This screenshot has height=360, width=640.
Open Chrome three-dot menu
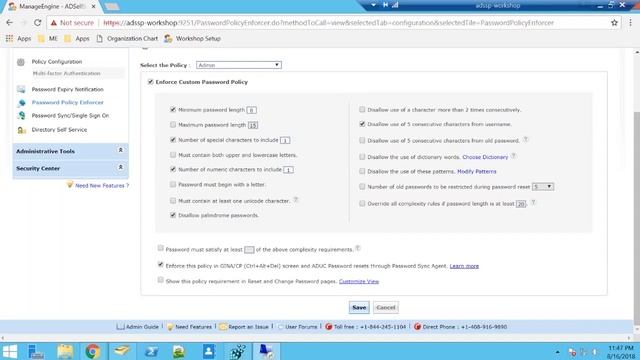click(x=631, y=23)
